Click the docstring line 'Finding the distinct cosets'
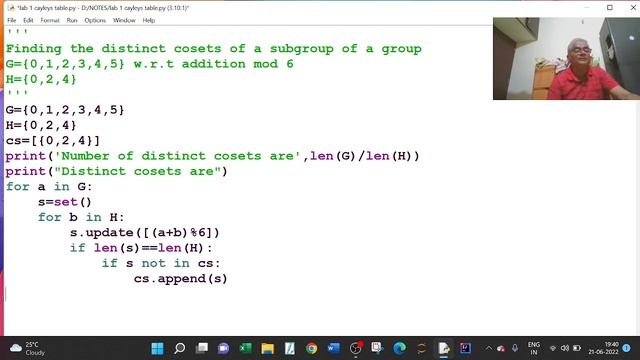The width and height of the screenshot is (640, 360). [x=213, y=49]
